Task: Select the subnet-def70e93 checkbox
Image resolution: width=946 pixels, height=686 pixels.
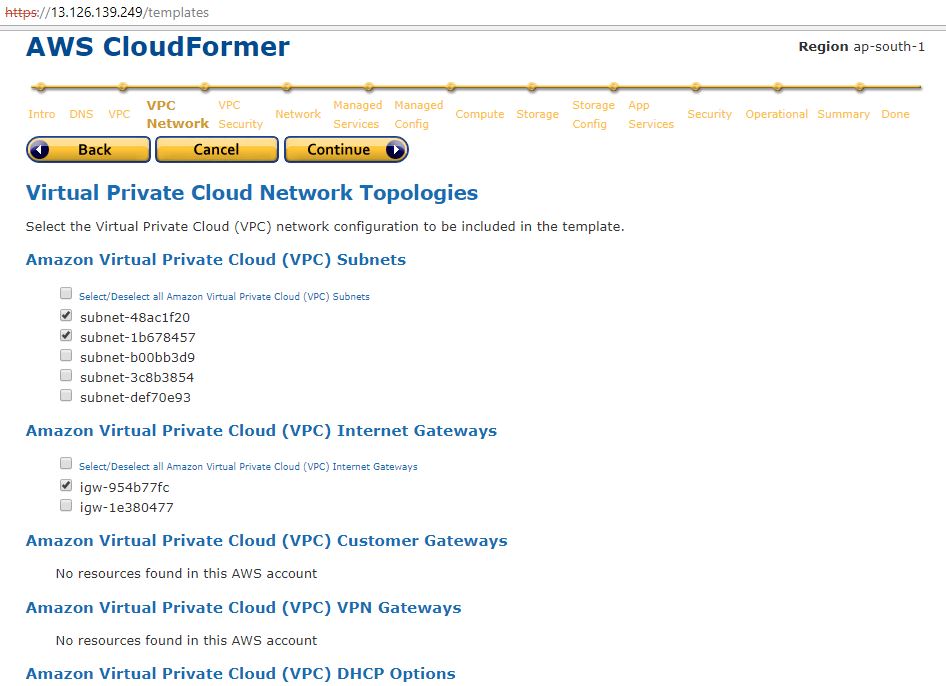Action: (66, 396)
